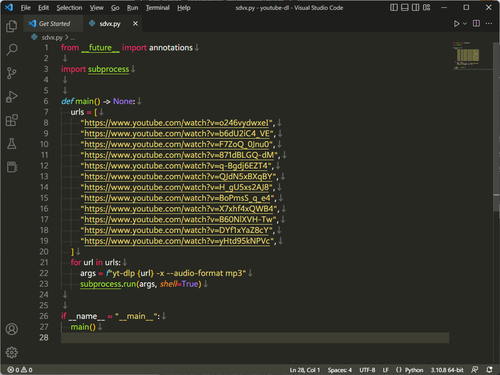This screenshot has height=375, width=500.
Task: Open errors and warnings status indicator
Action: pos(20,370)
